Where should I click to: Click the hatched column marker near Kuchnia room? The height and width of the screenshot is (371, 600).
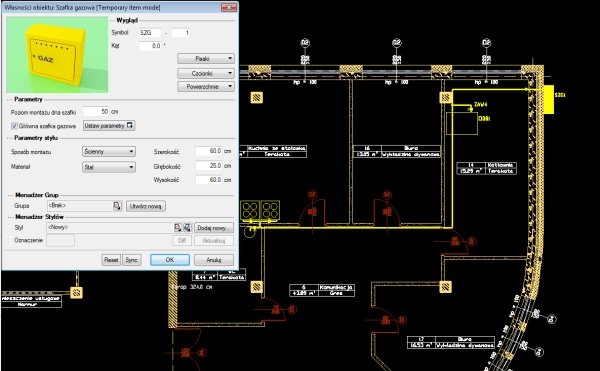pyautogui.click(x=257, y=98)
